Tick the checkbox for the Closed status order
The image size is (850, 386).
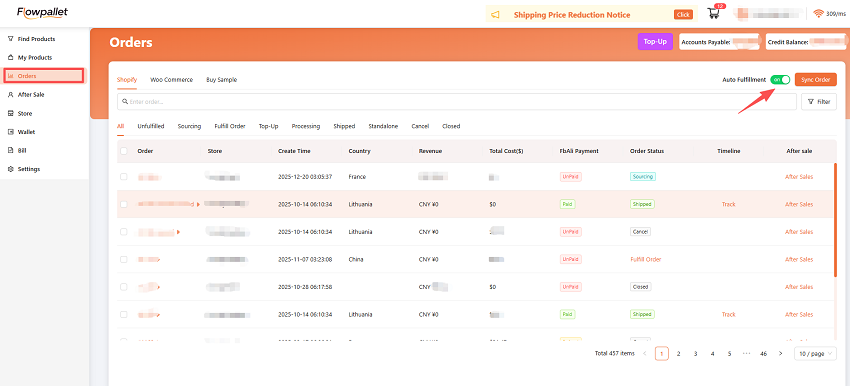pyautogui.click(x=124, y=287)
